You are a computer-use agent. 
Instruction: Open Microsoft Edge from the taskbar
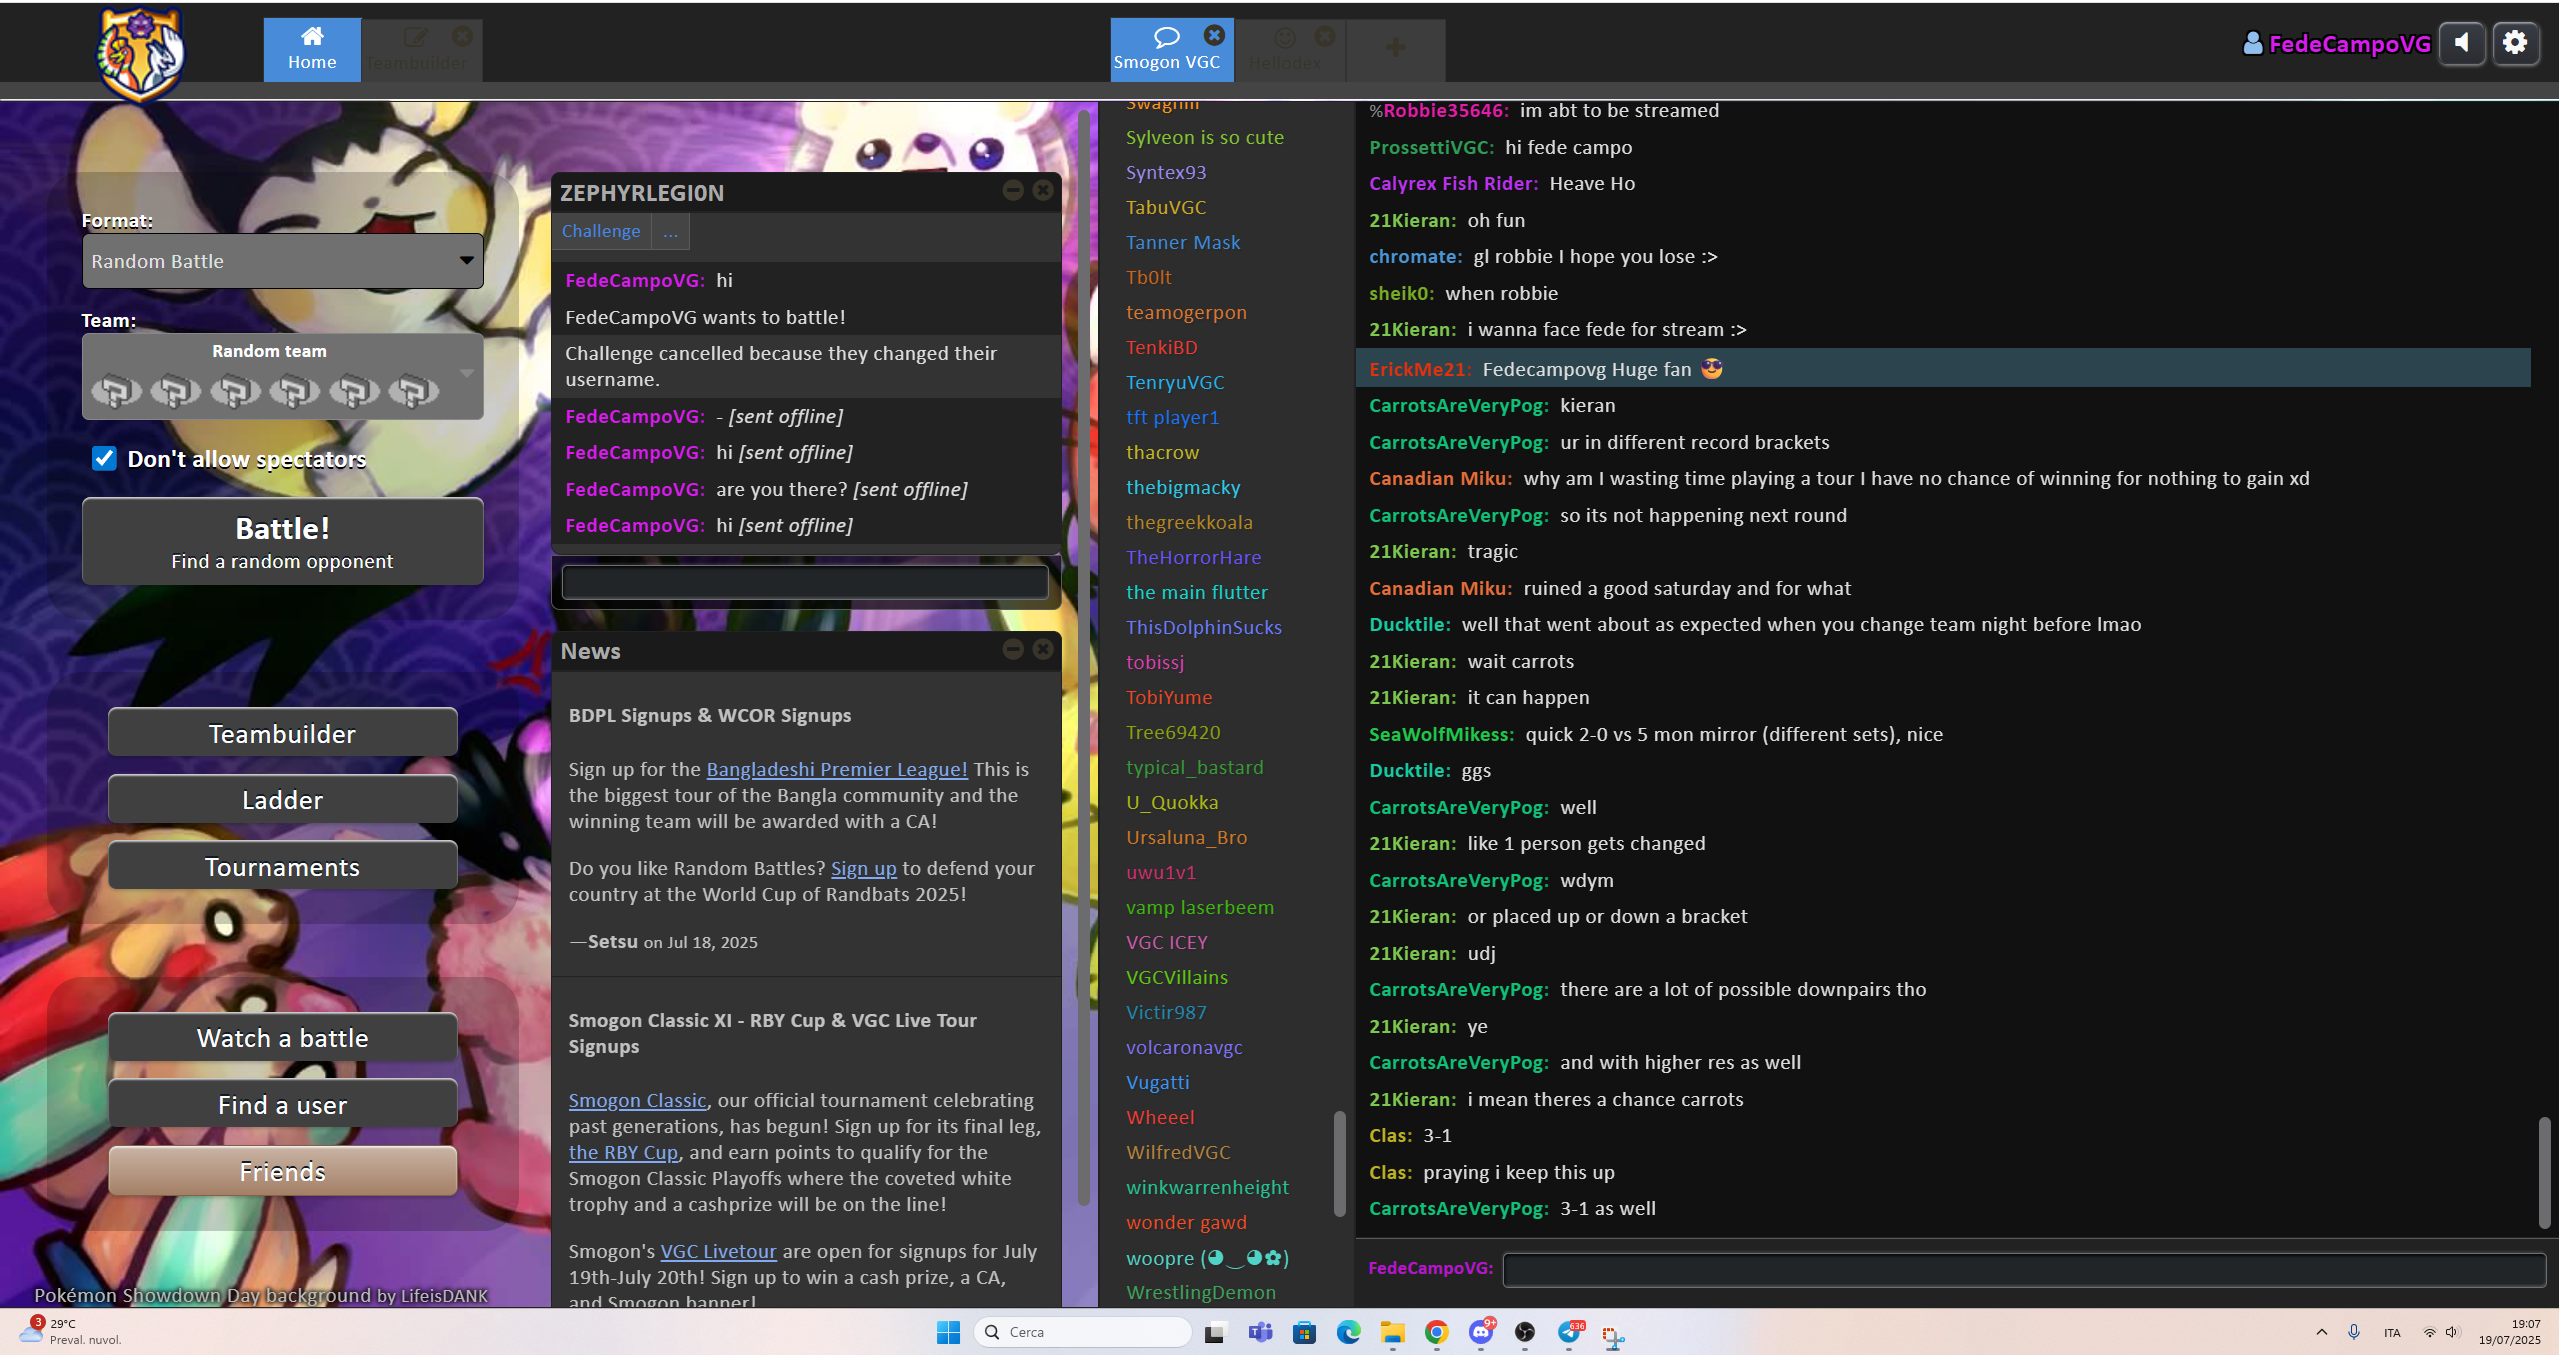(x=1348, y=1332)
